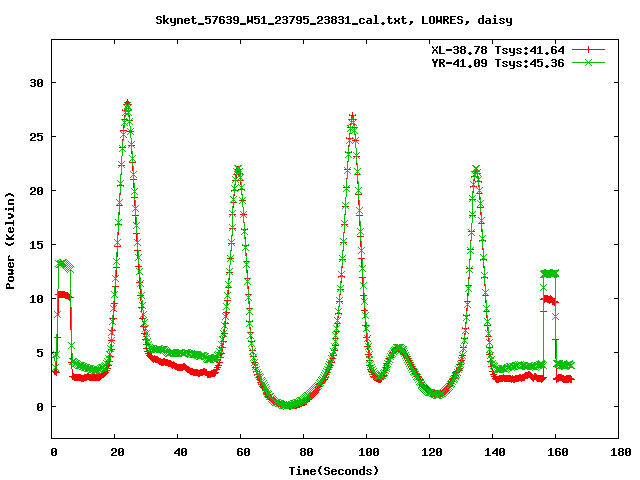
Task: Click the curve minimum near 75 seconds
Action: tap(287, 405)
